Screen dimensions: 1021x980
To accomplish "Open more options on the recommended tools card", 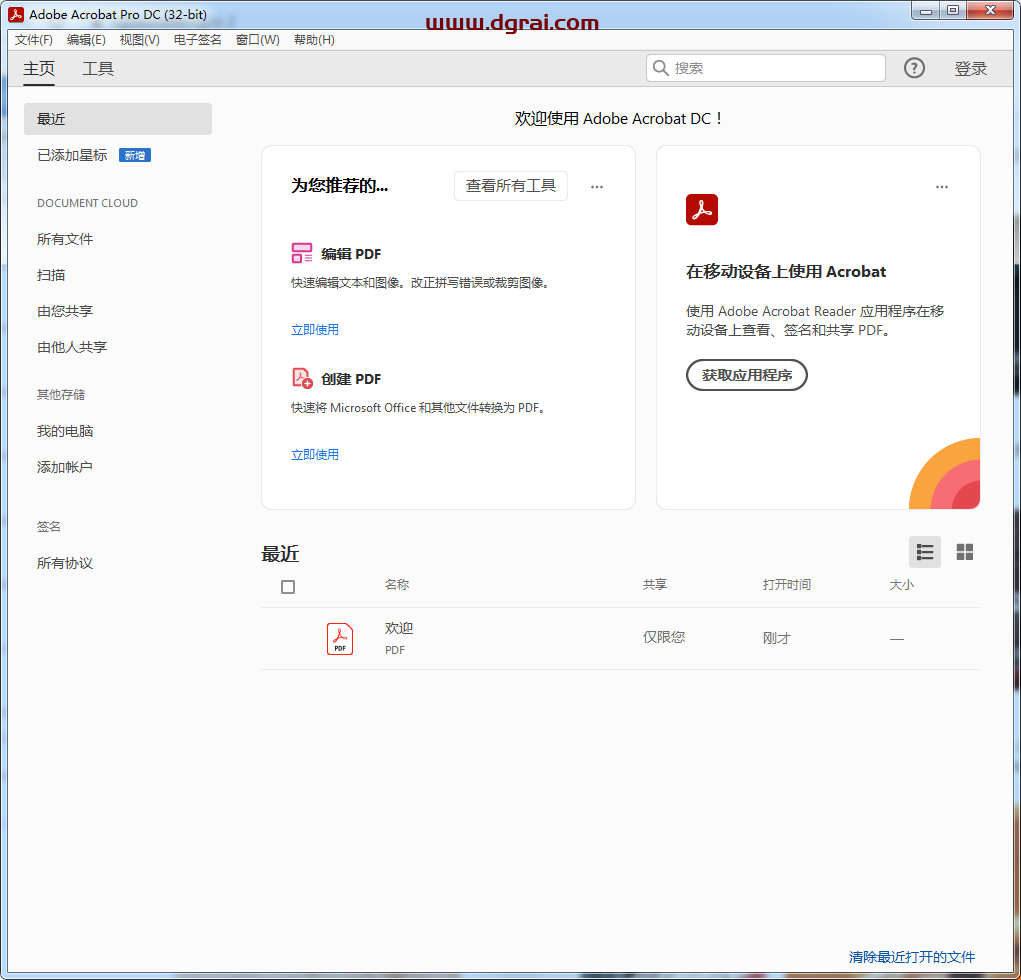I will tap(597, 187).
